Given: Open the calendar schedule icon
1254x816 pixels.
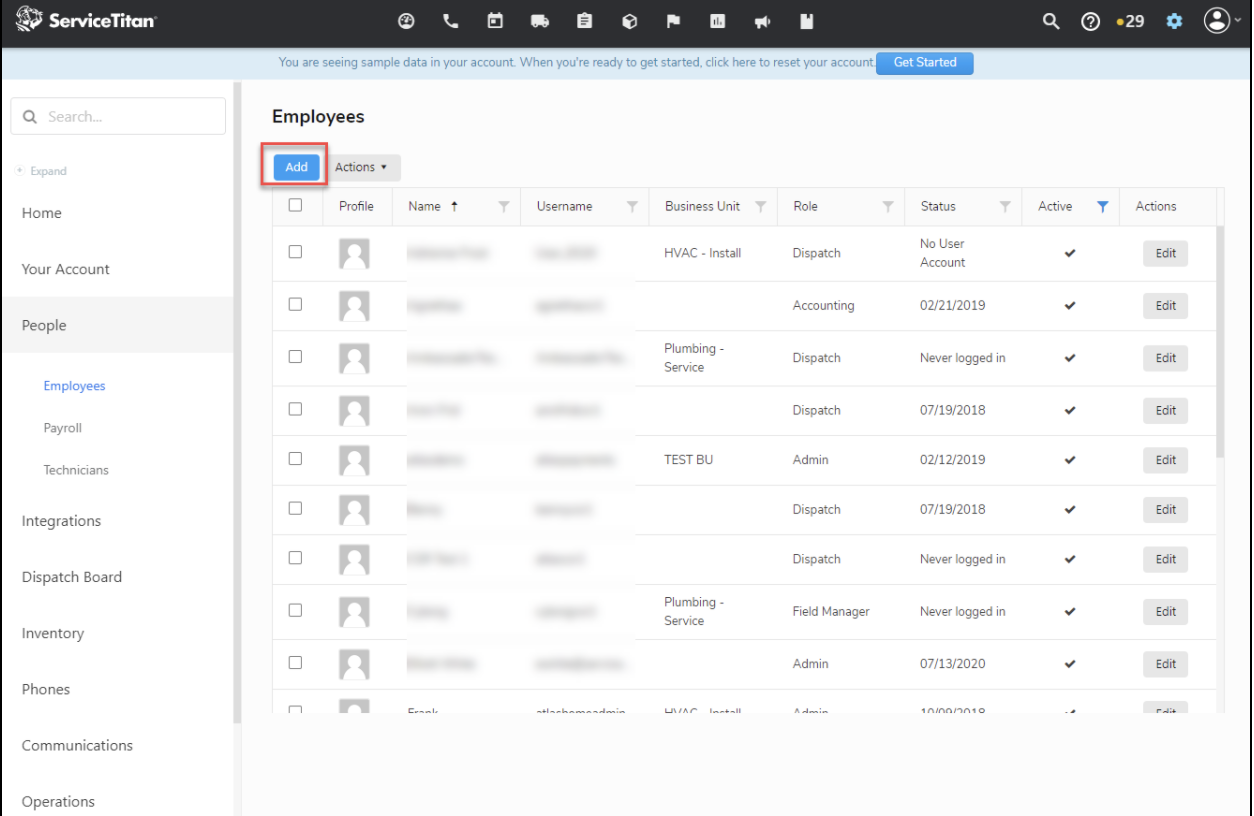Looking at the screenshot, I should tap(494, 21).
